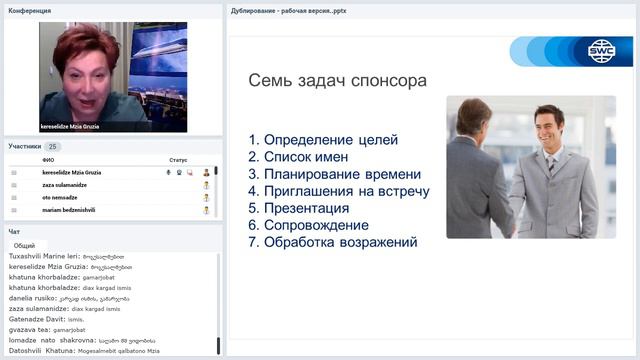
Task: Tick the checkbox beside mariam bedzenishvili
Action: 14,210
